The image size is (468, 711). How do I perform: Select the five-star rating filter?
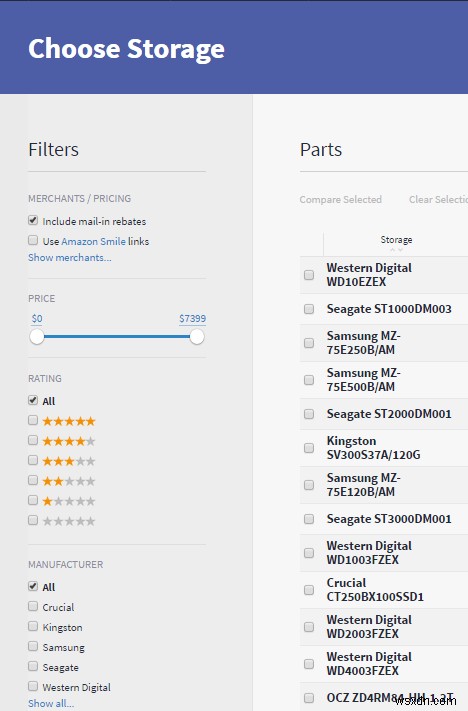click(33, 420)
